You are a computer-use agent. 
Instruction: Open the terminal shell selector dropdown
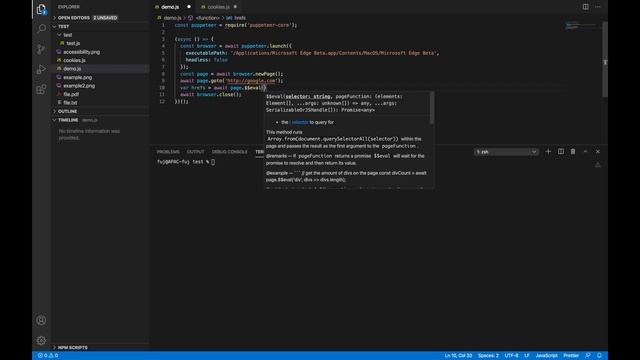506,152
